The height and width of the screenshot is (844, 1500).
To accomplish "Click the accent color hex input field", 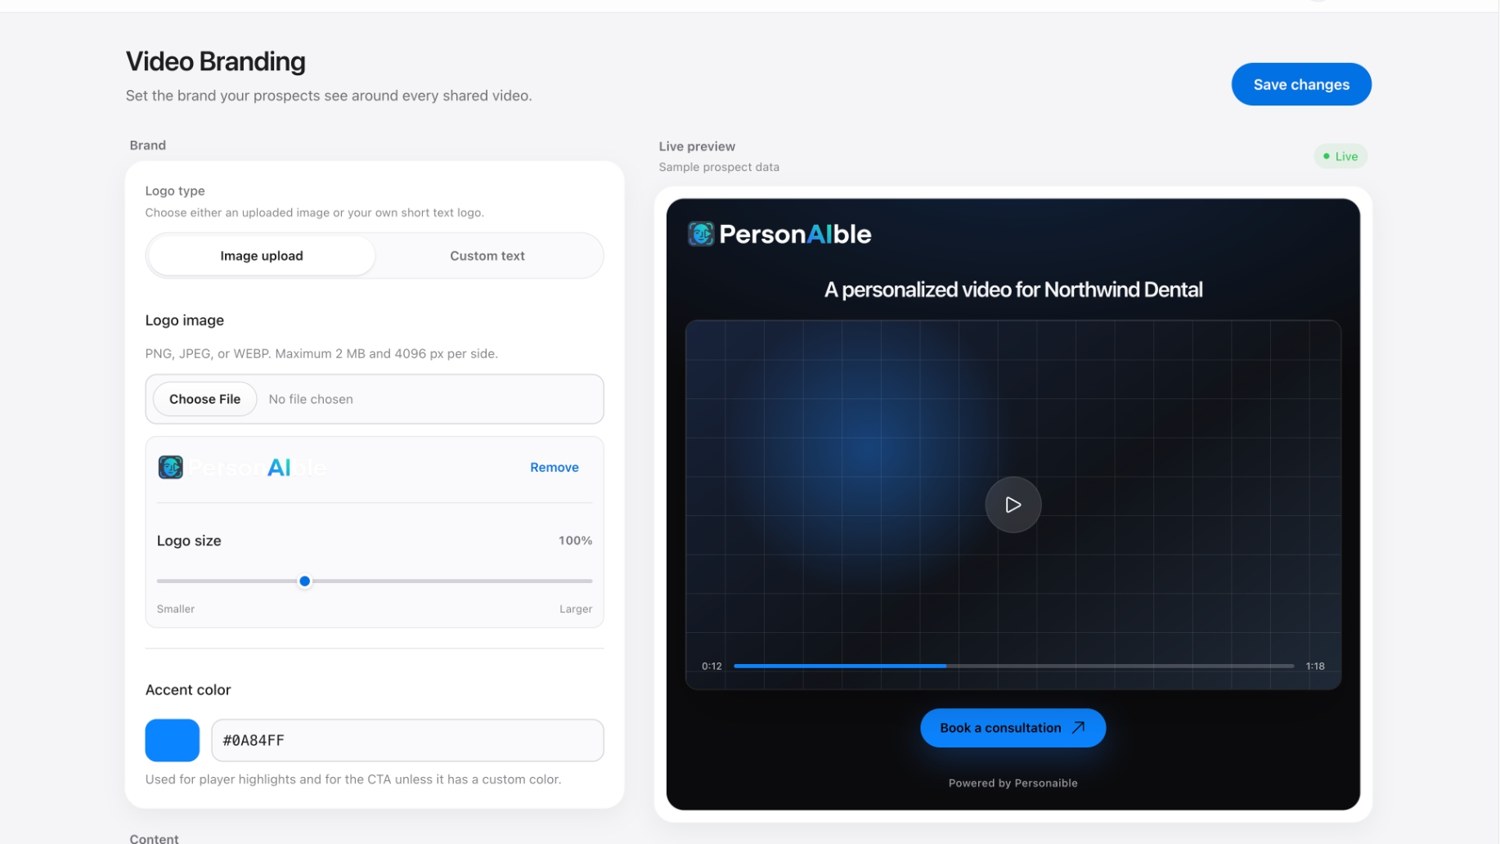I will pyautogui.click(x=408, y=741).
